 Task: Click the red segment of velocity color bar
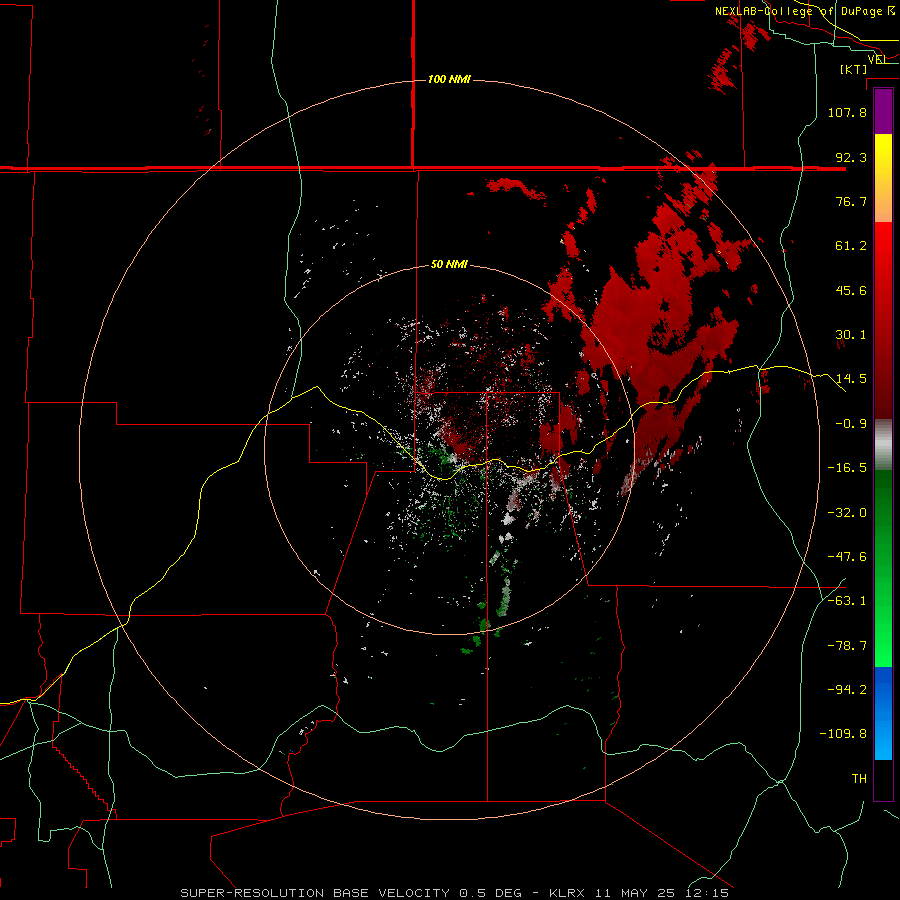coord(883,320)
